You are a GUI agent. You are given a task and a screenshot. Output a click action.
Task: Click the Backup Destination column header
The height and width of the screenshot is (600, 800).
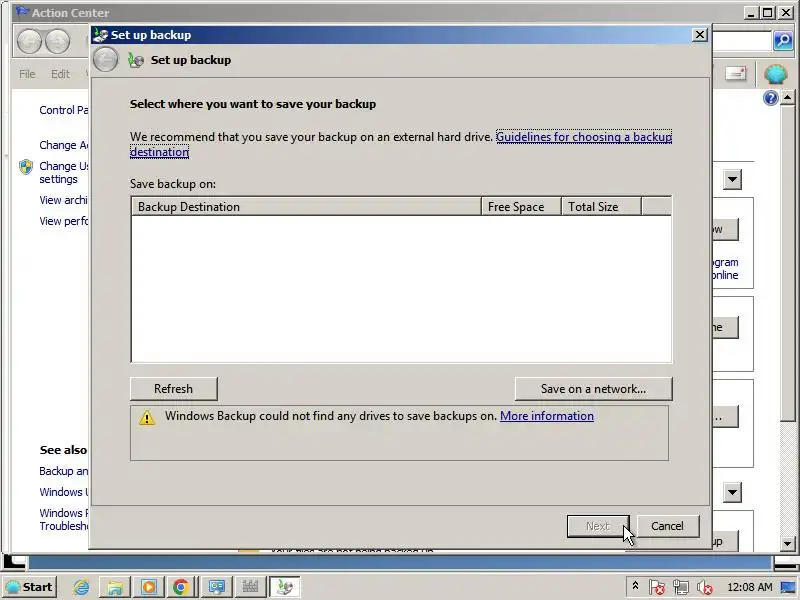pyautogui.click(x=306, y=207)
